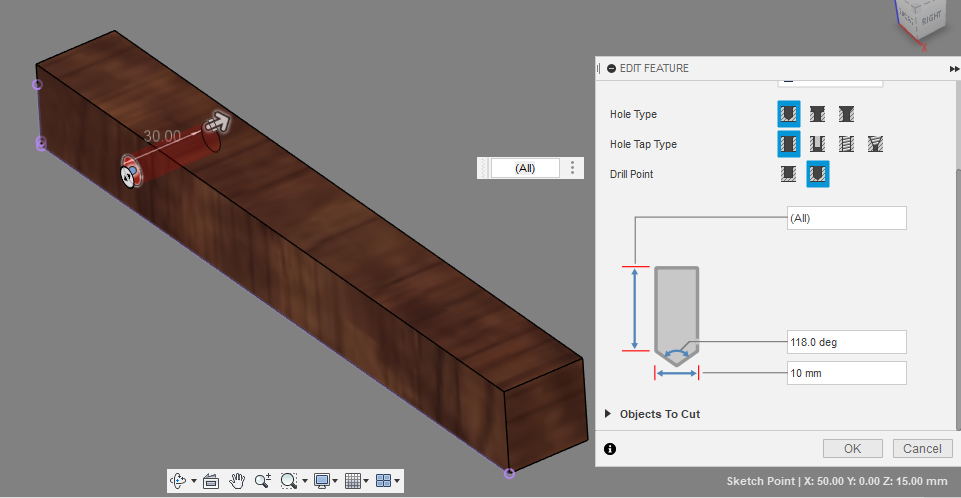Open Display Settings monitor icon
Viewport: 961px width, 498px height.
322,481
